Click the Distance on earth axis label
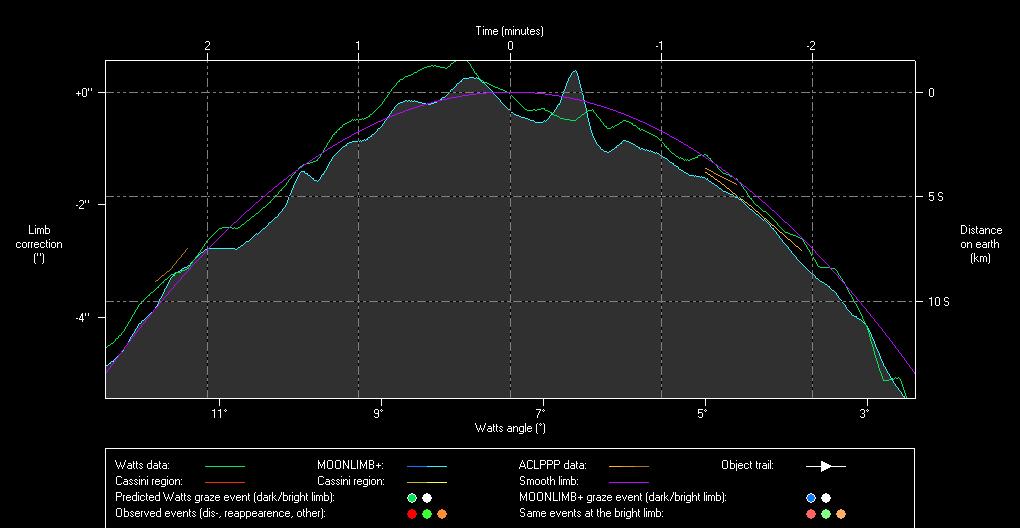 pos(980,244)
